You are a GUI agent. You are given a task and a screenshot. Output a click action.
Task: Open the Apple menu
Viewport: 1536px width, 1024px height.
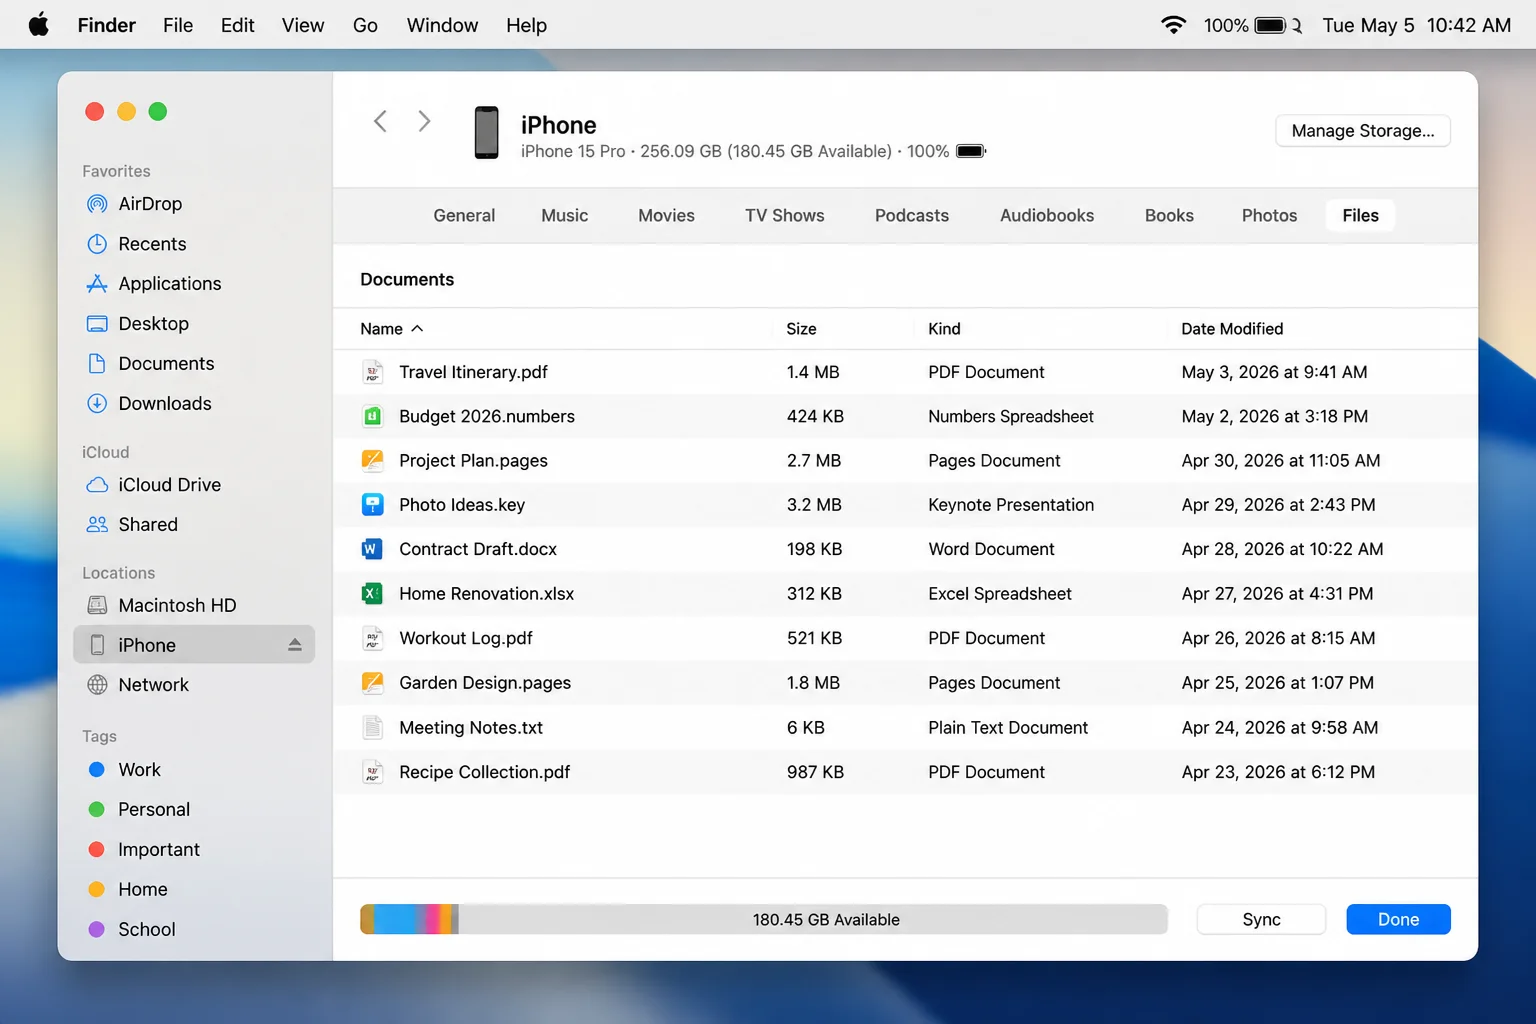coord(39,25)
